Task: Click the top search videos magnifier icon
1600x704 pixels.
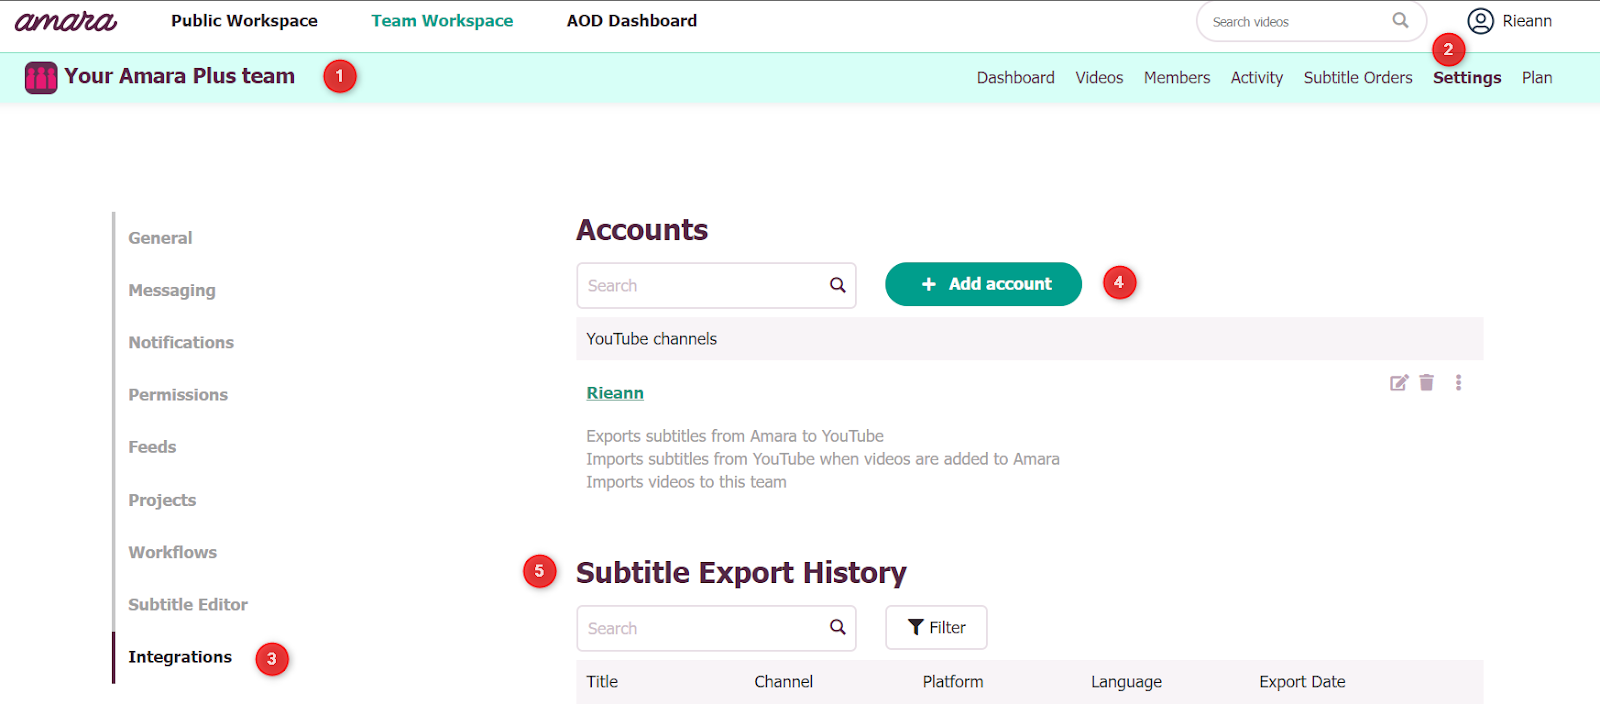Action: pos(1400,20)
